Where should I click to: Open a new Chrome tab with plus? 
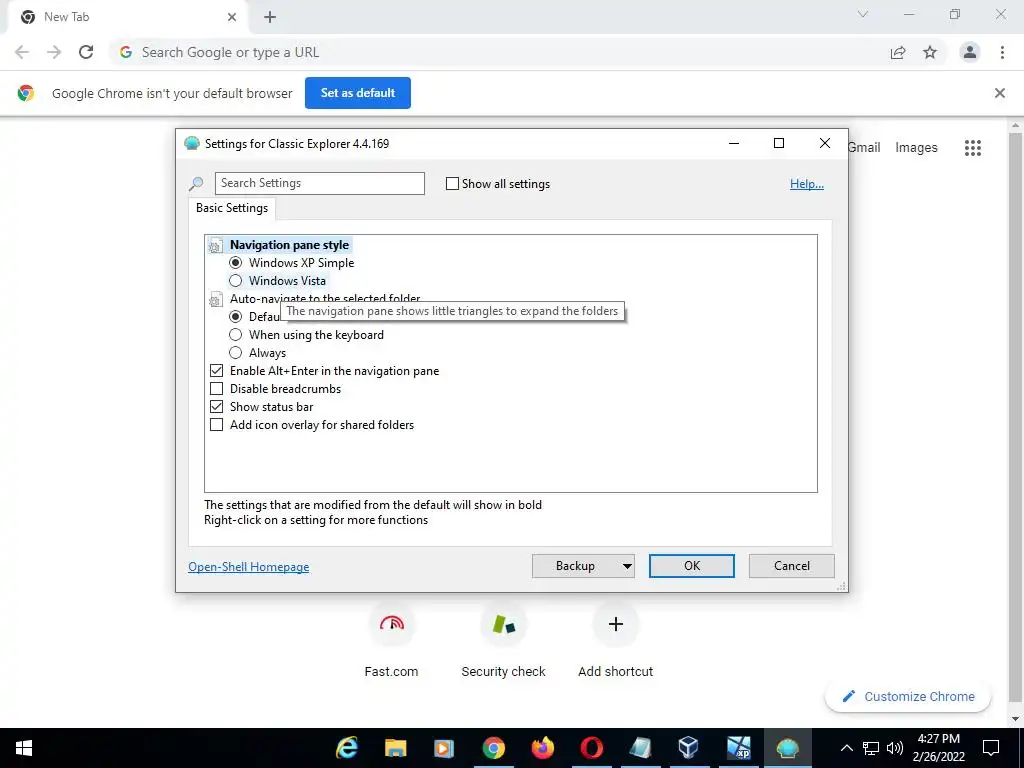(270, 17)
